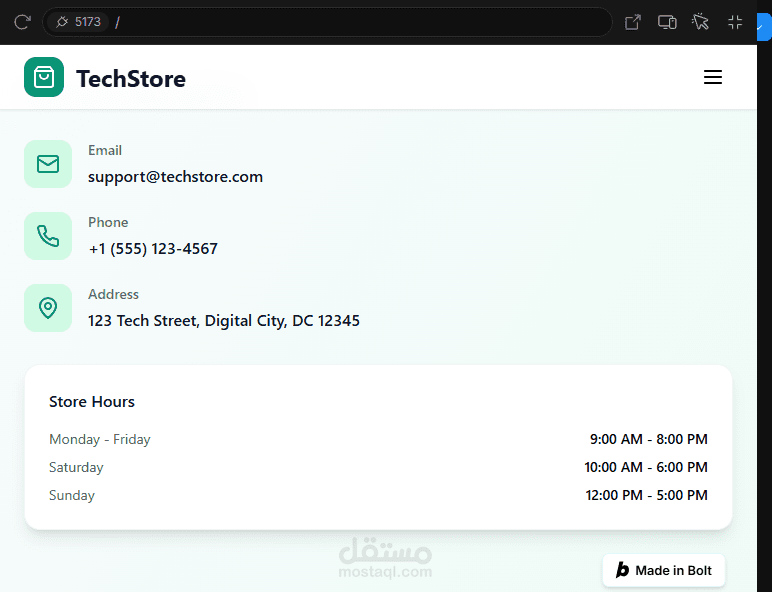Click the Made in Bolt badge

point(664,570)
